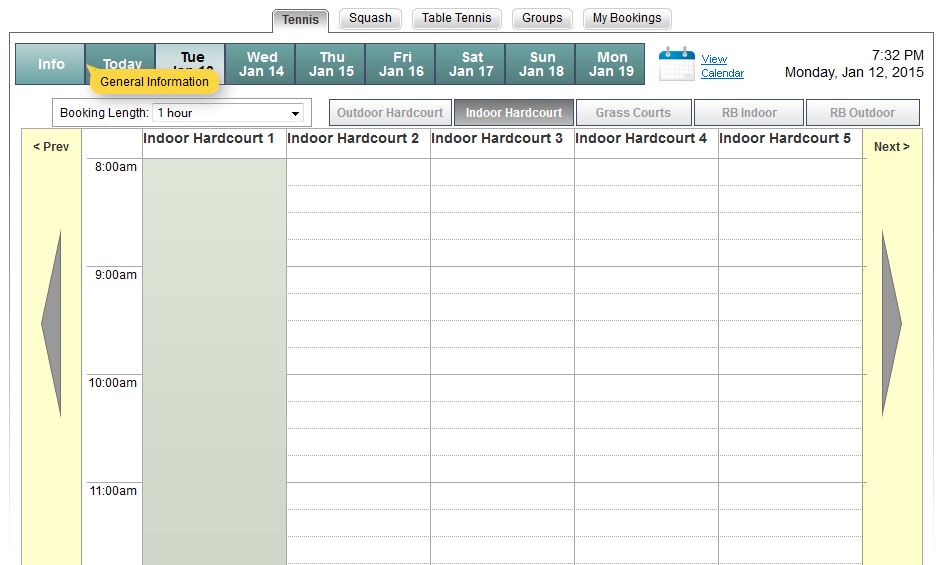Go back using the left gray arrow
943x565 pixels.
pyautogui.click(x=52, y=324)
